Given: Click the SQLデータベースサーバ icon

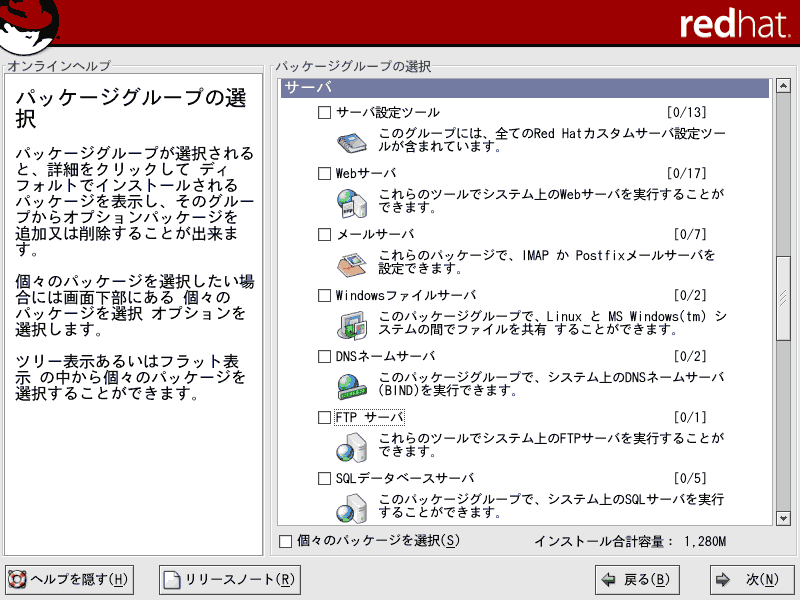Looking at the screenshot, I should pyautogui.click(x=352, y=508).
